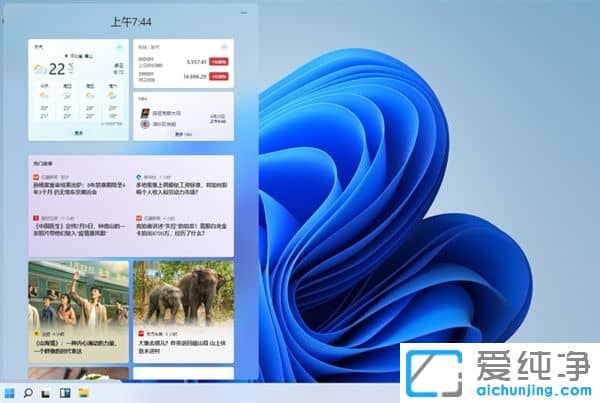Image resolution: width=600 pixels, height=403 pixels.
Task: Open the 更多 NBA link
Action: click(x=183, y=134)
